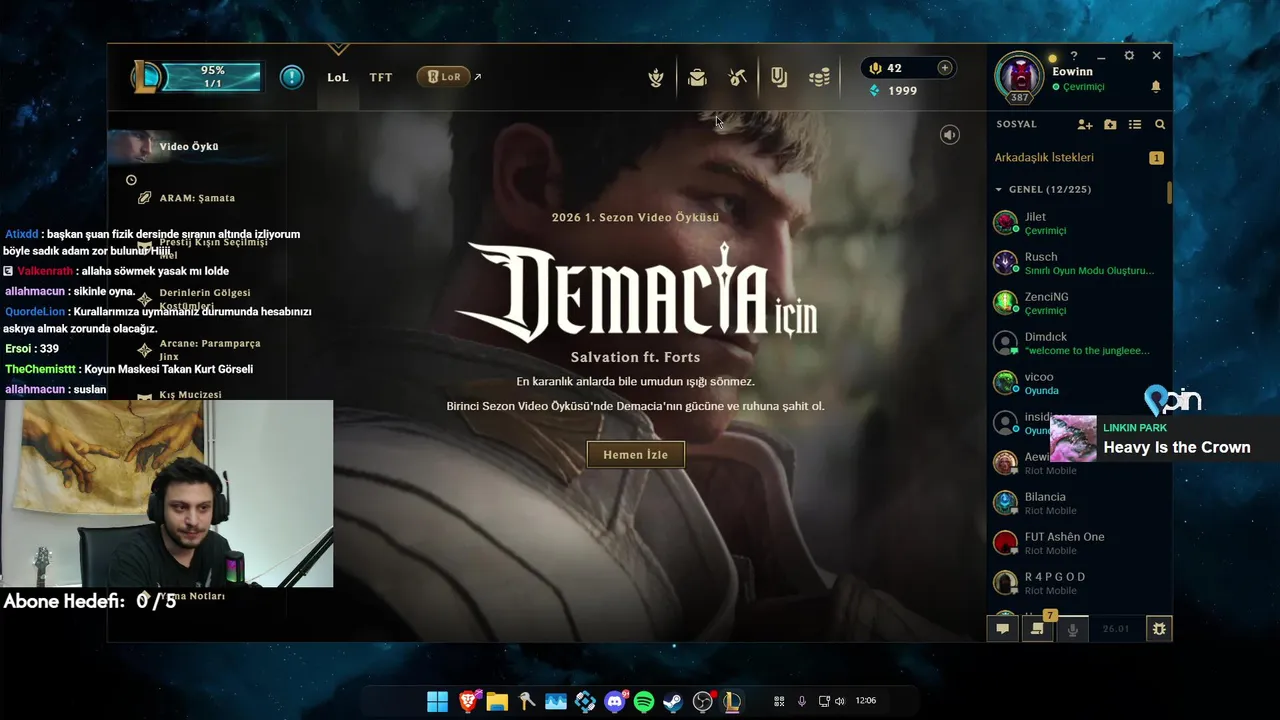Open the Store coins icon
This screenshot has width=1280, height=720.
pyautogui.click(x=820, y=77)
